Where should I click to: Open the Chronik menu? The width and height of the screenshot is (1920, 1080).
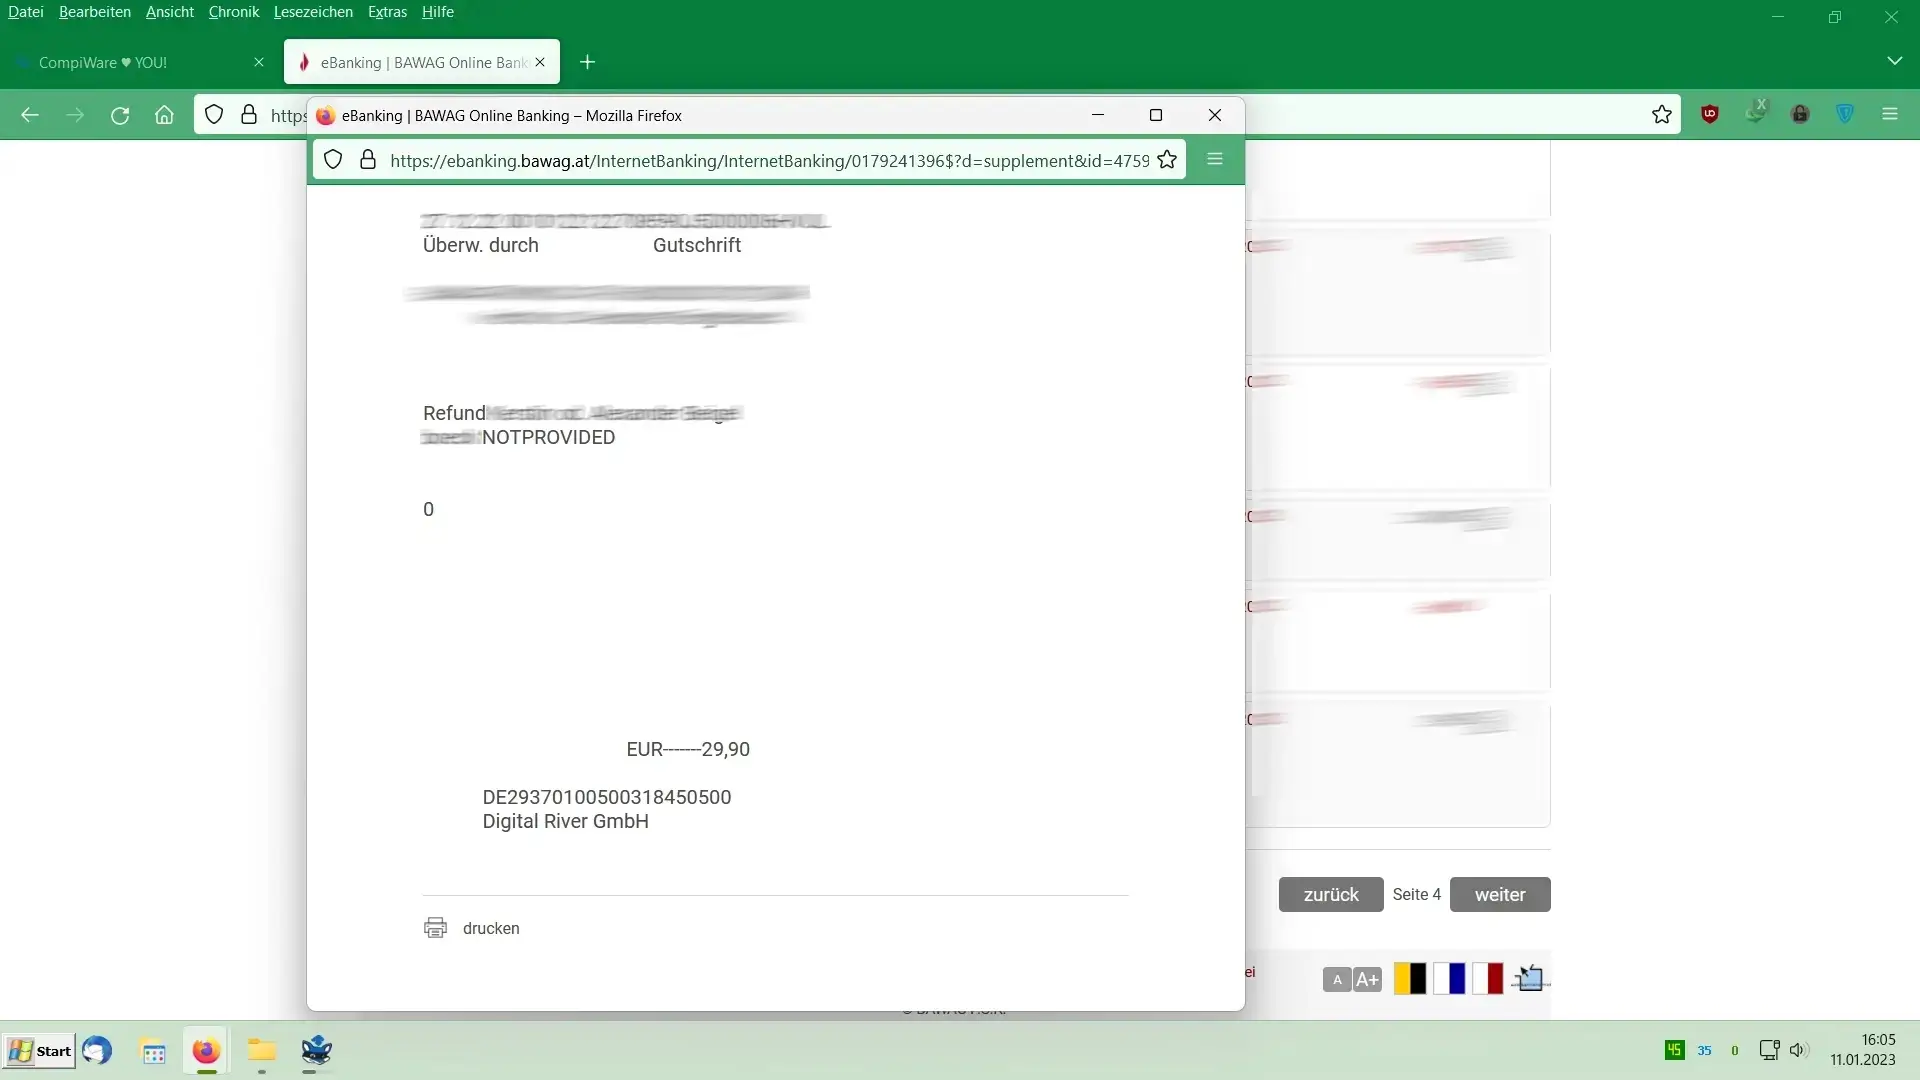[x=234, y=12]
